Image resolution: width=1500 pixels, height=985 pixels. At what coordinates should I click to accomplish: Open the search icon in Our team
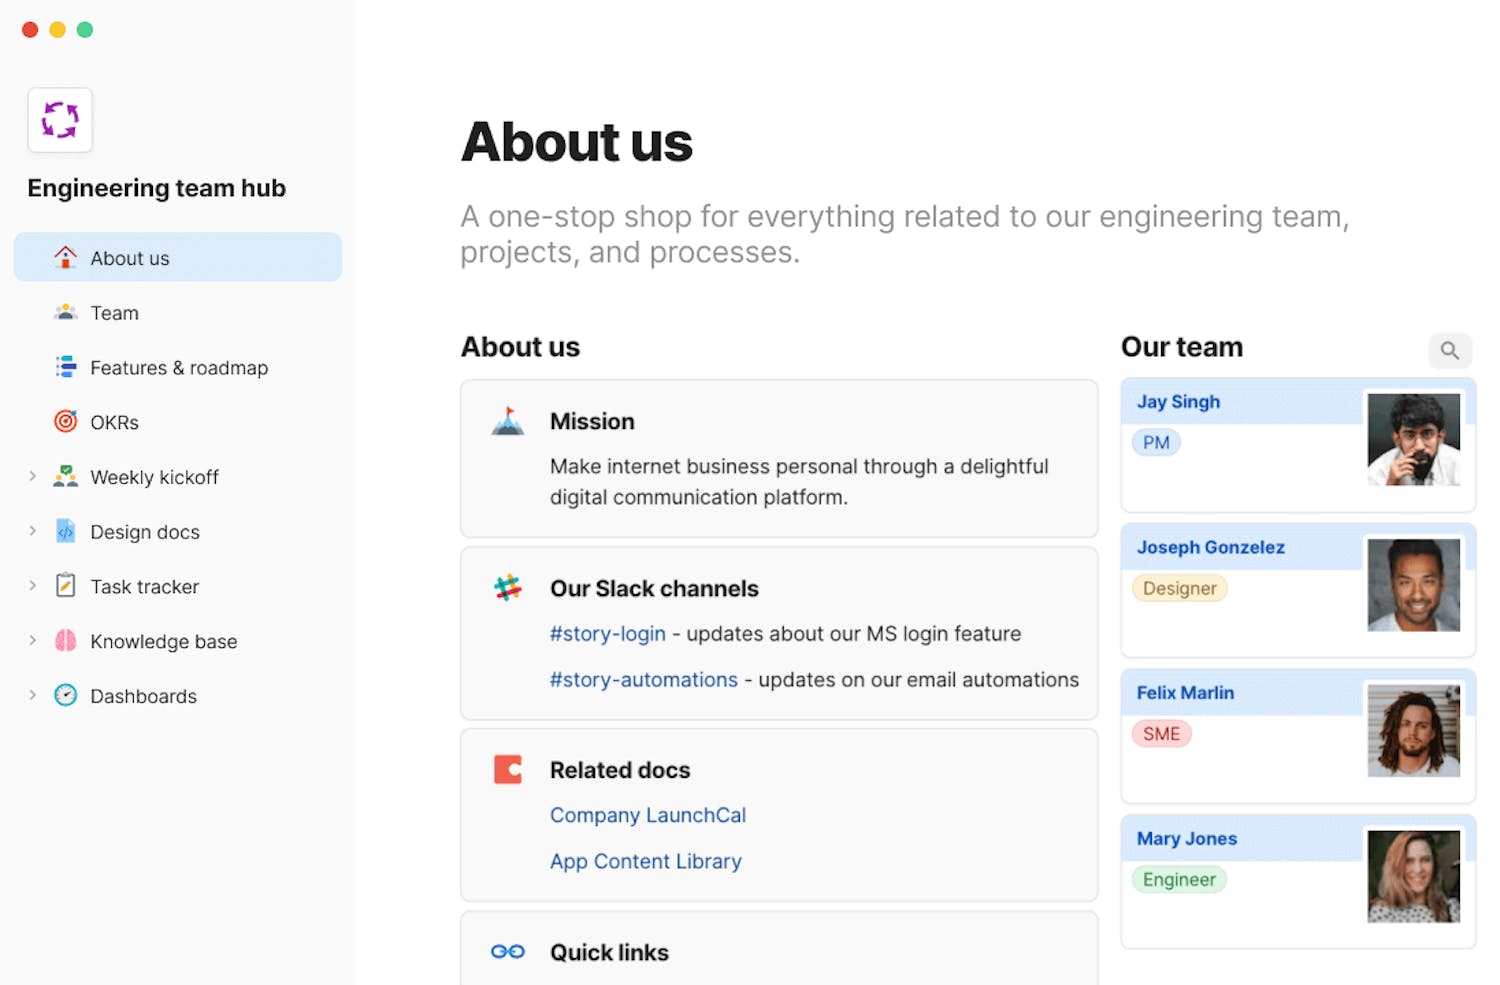1449,351
